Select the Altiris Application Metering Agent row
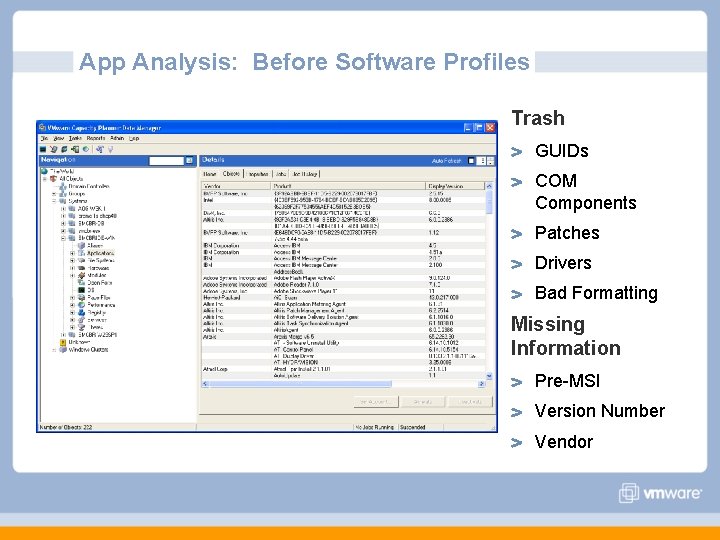 (x=343, y=304)
